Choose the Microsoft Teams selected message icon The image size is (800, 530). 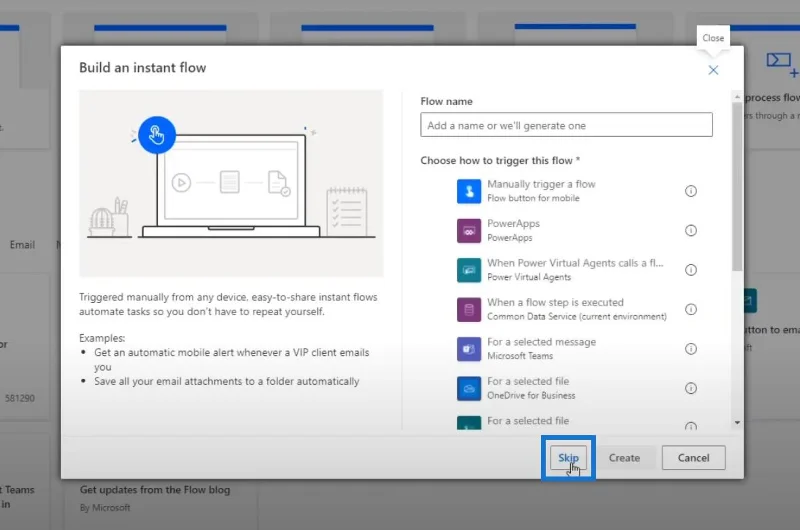point(468,349)
